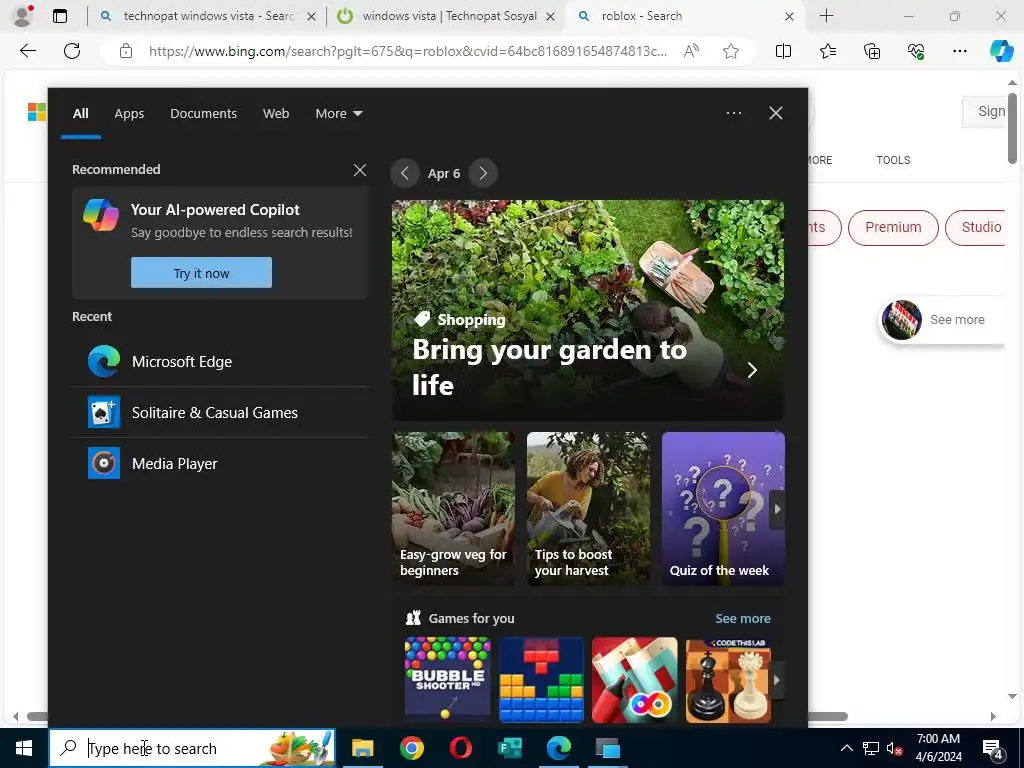Open File Explorer from taskbar
The height and width of the screenshot is (768, 1024).
tap(362, 748)
